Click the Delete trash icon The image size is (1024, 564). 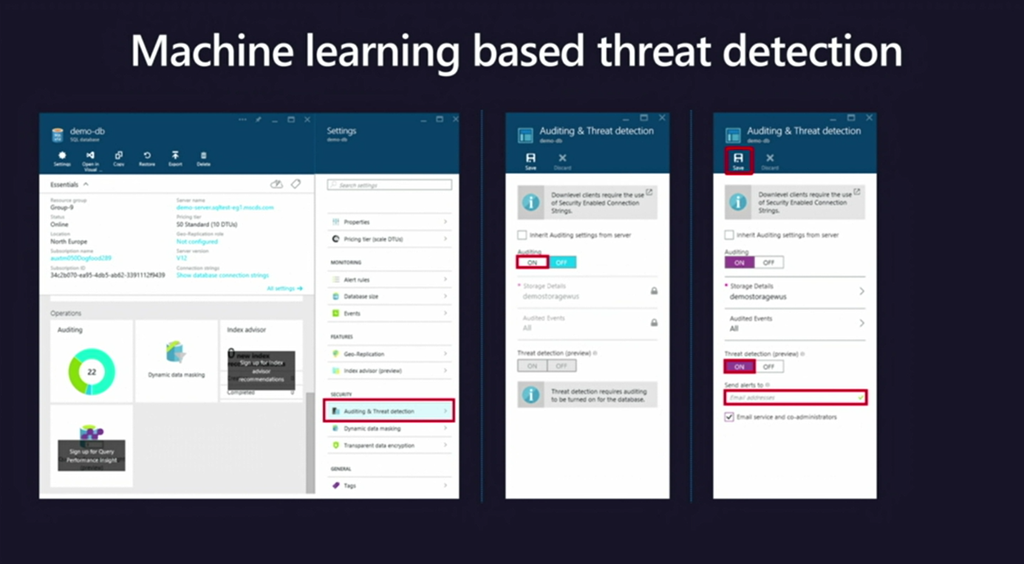204,159
